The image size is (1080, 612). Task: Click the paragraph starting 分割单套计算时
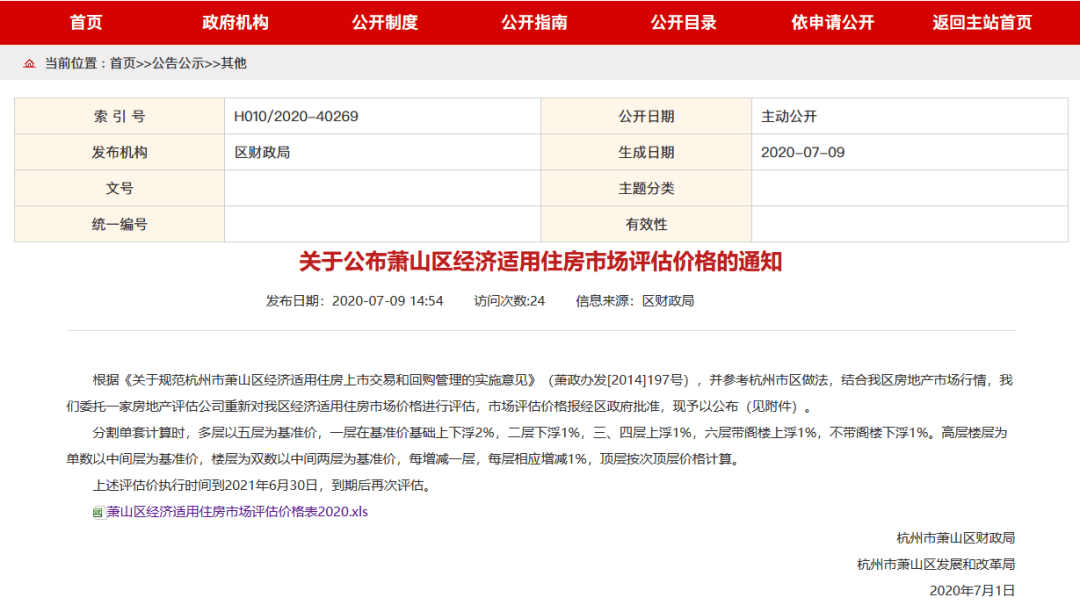pos(537,446)
